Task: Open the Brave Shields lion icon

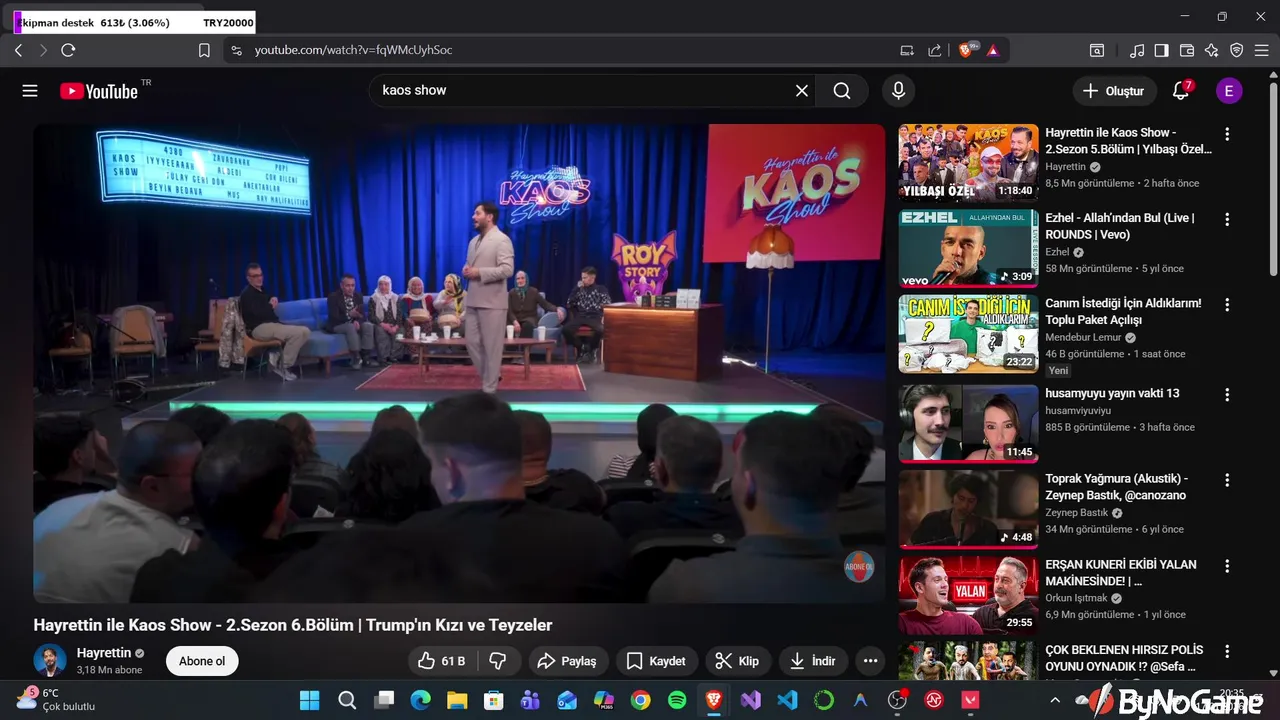Action: [x=966, y=50]
